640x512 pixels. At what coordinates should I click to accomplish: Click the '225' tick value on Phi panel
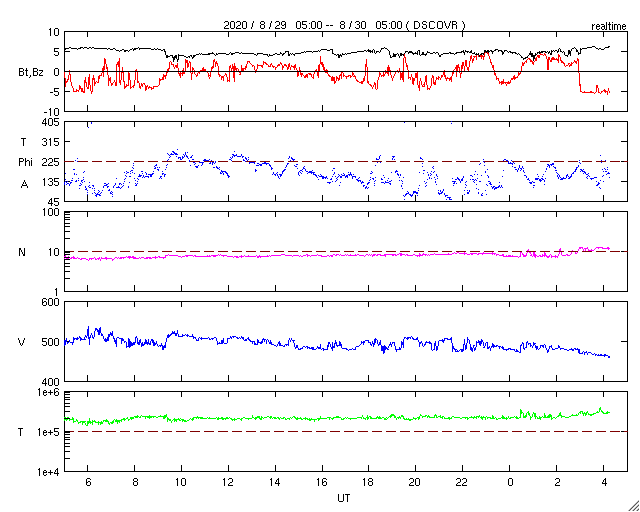coord(51,162)
